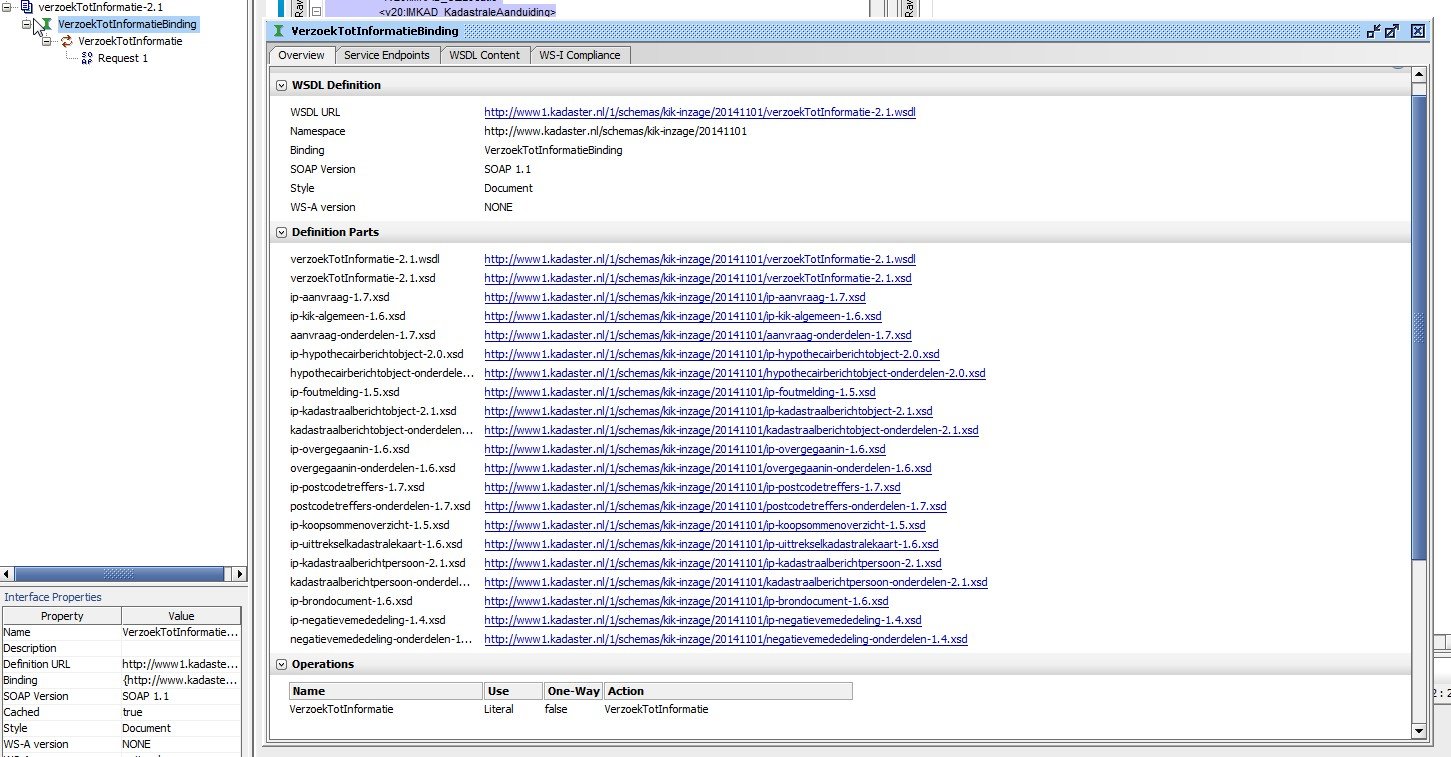Click the Interface Properties panel title
The image size is (1451, 757).
[x=52, y=597]
